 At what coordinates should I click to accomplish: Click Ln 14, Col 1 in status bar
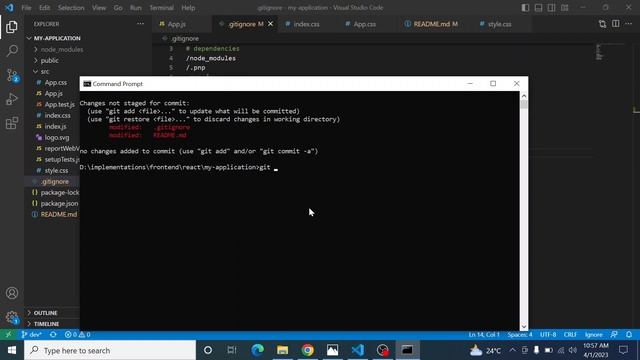pyautogui.click(x=484, y=335)
